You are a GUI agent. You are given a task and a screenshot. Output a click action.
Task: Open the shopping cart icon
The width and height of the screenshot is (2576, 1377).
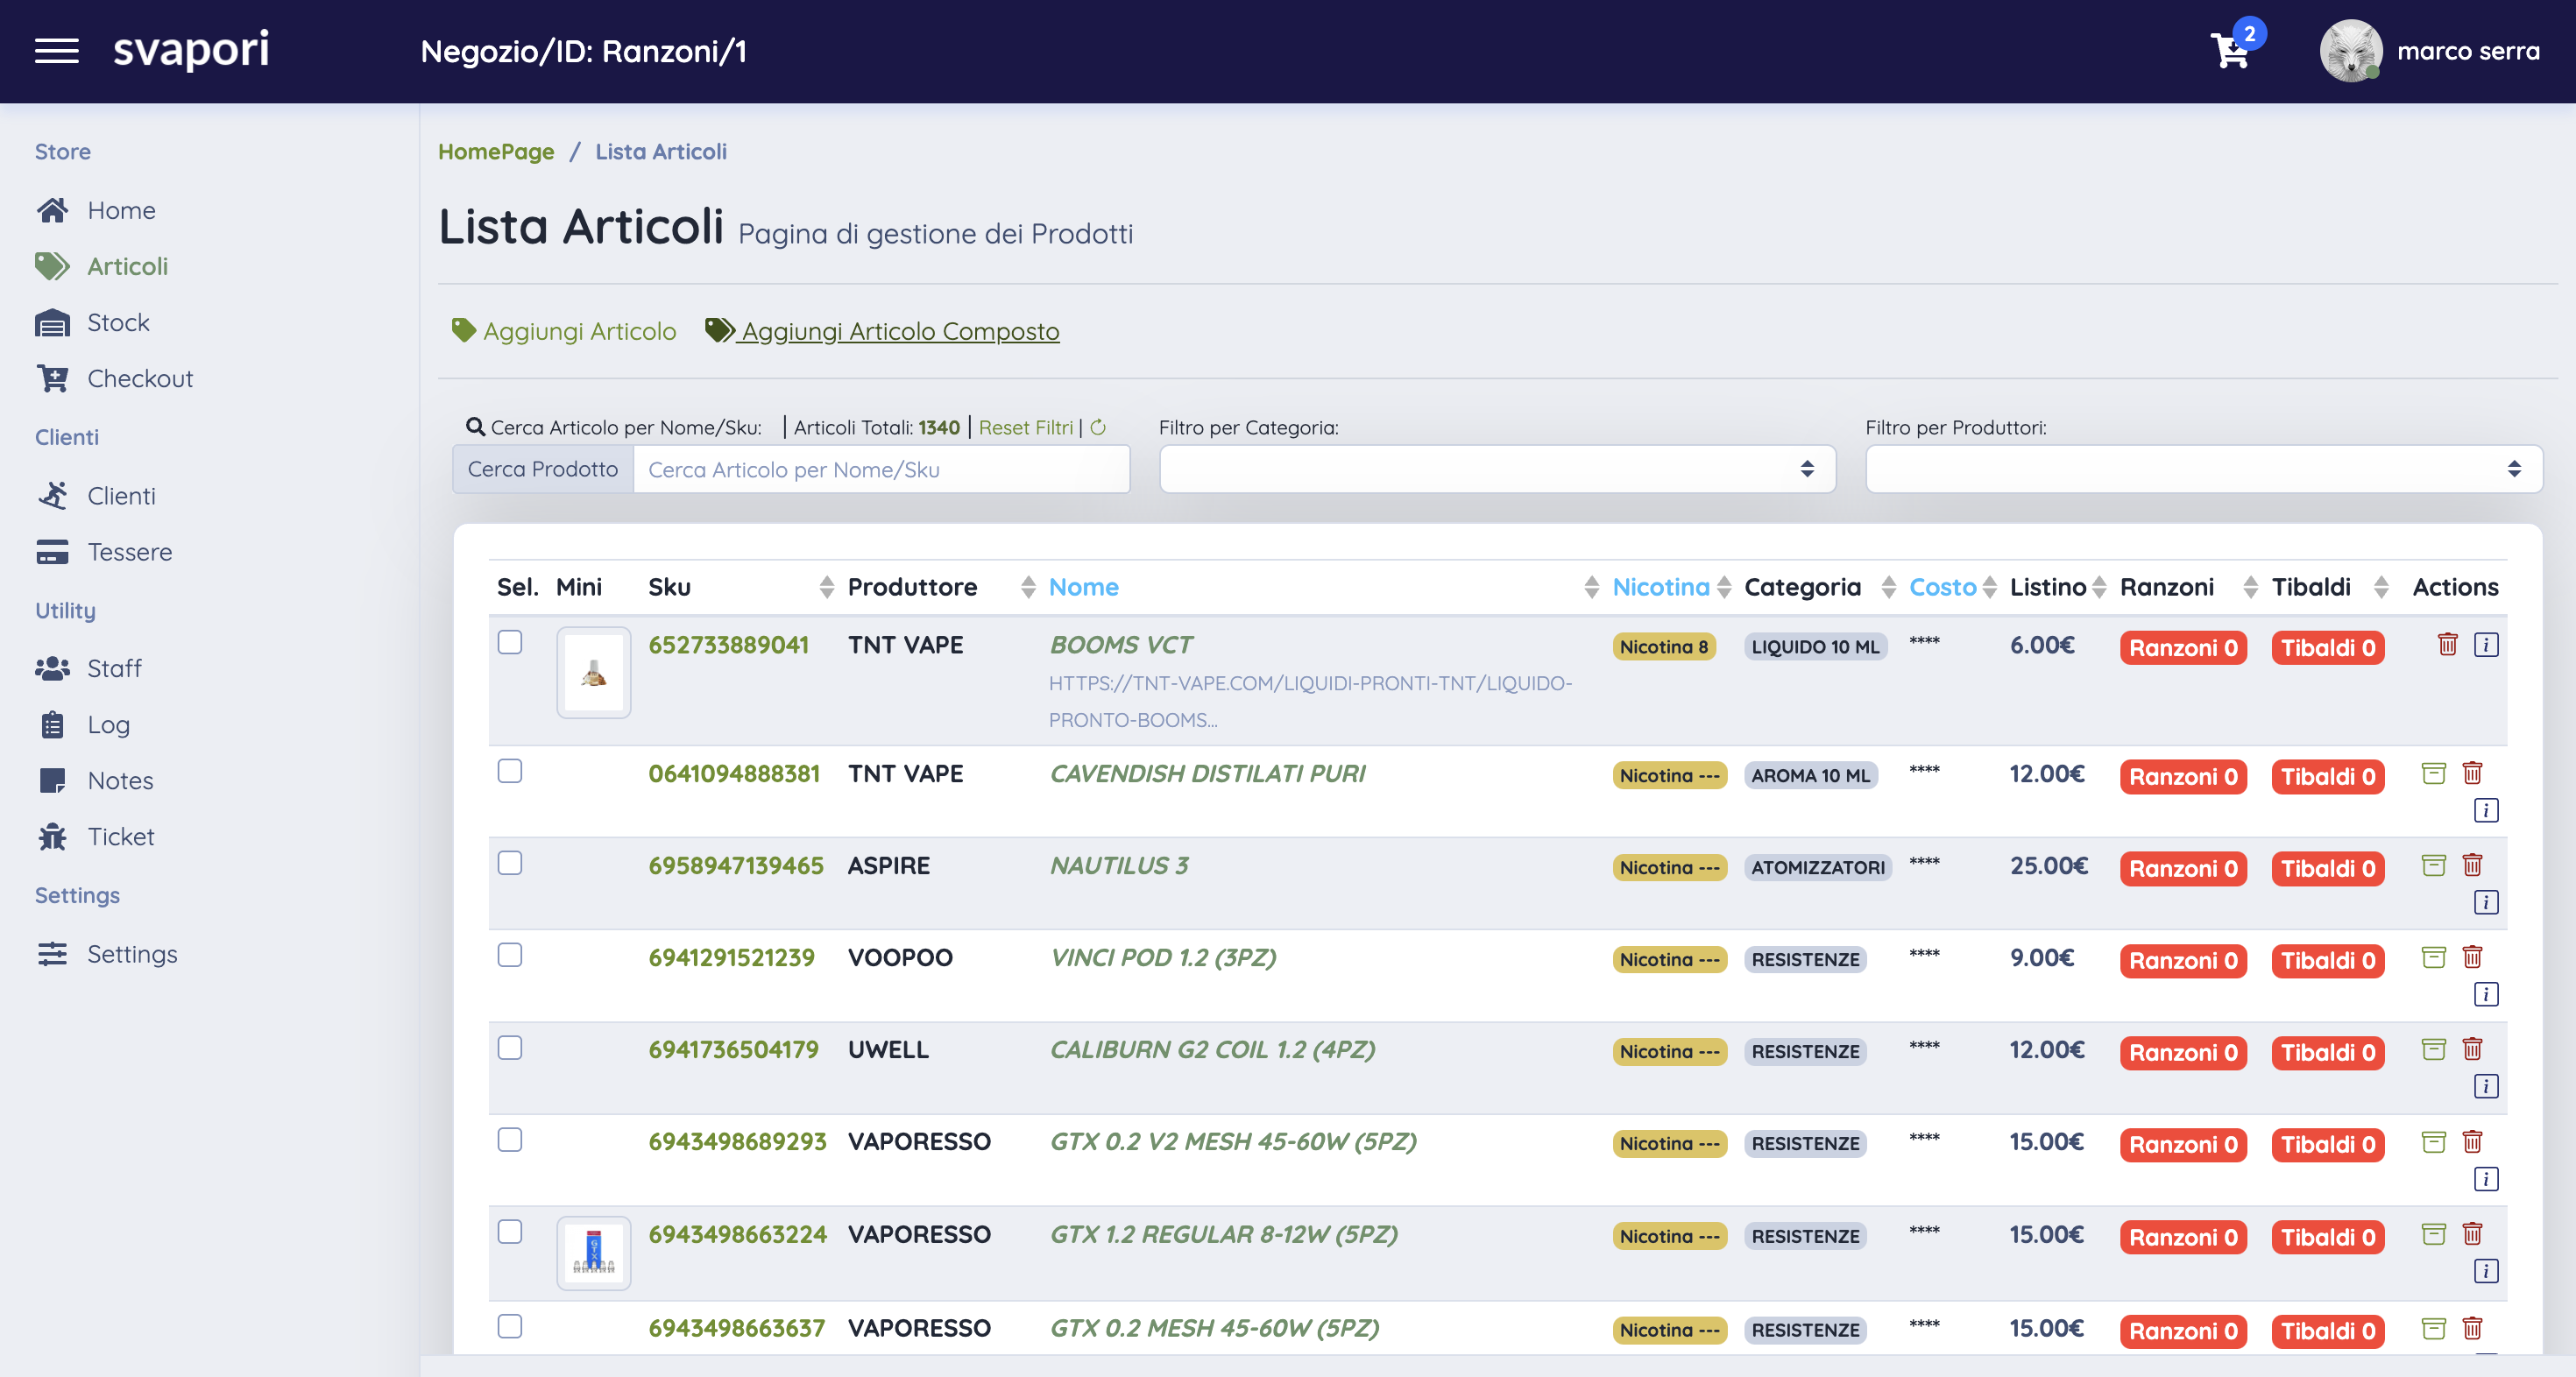click(2231, 51)
